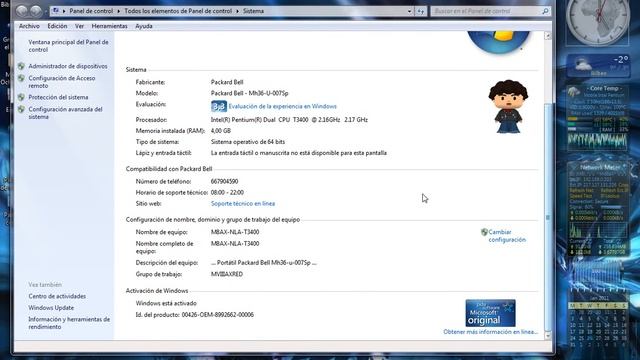Click the vertical scrollbar thumb

548,217
